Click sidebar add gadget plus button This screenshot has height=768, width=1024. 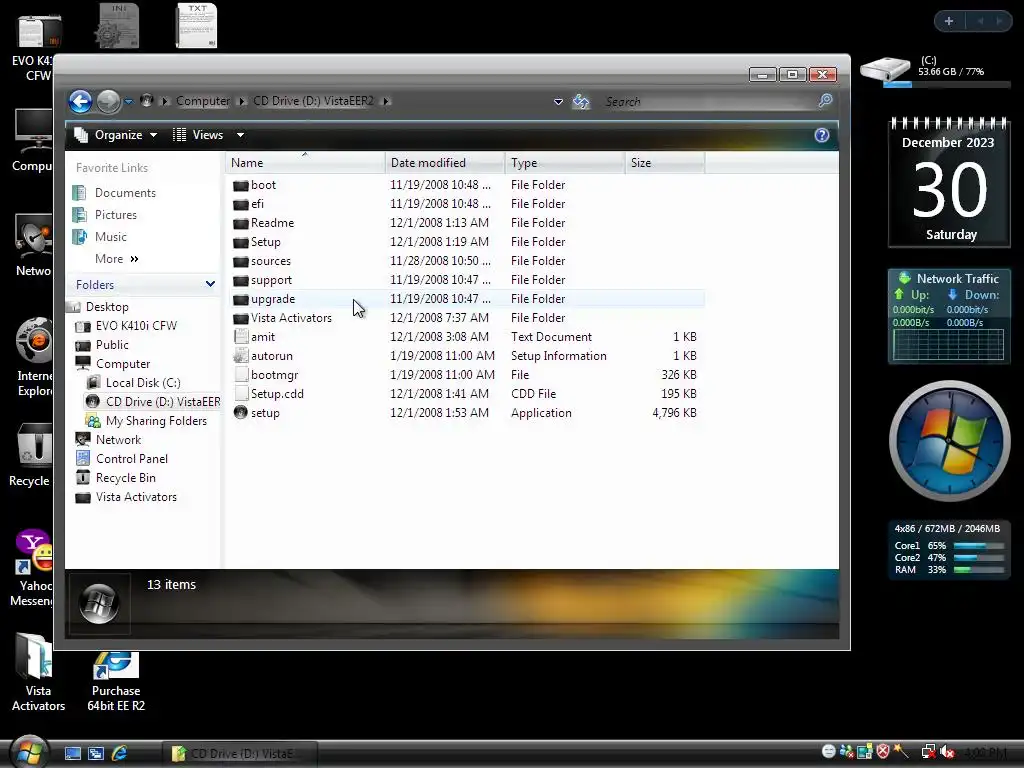(x=949, y=22)
